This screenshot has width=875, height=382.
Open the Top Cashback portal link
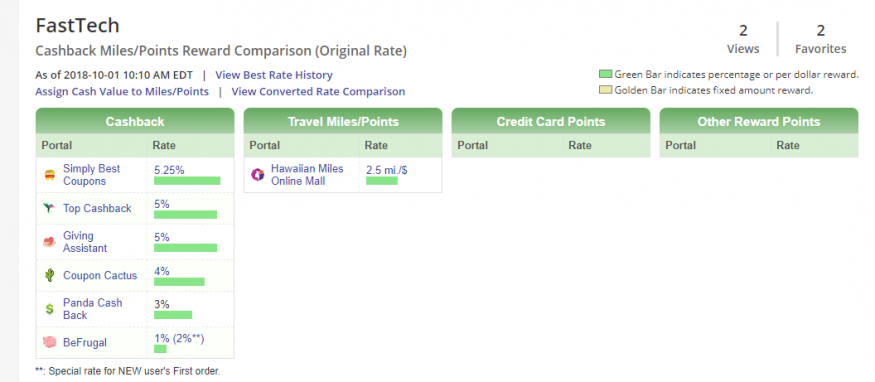coord(97,209)
